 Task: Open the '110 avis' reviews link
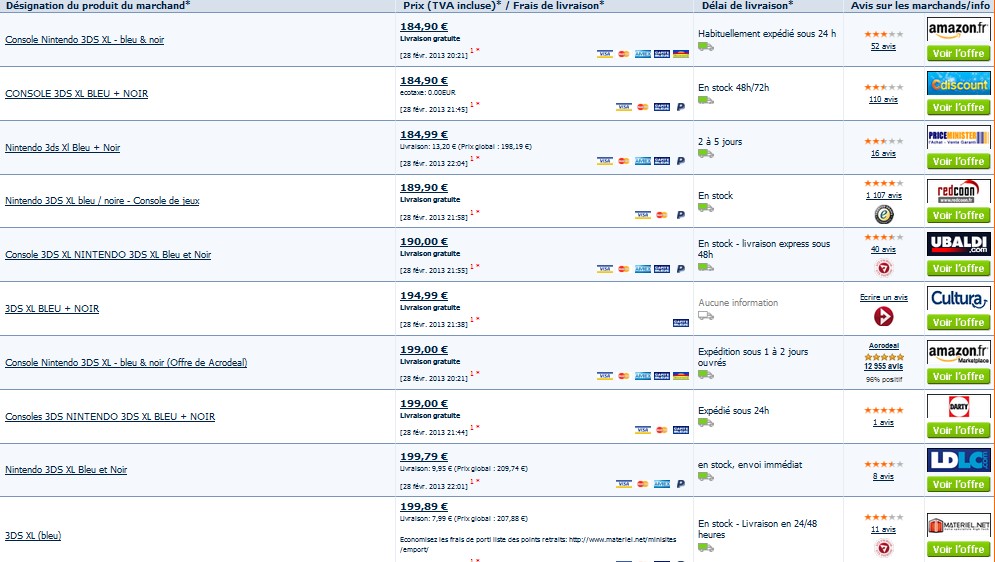coord(883,100)
